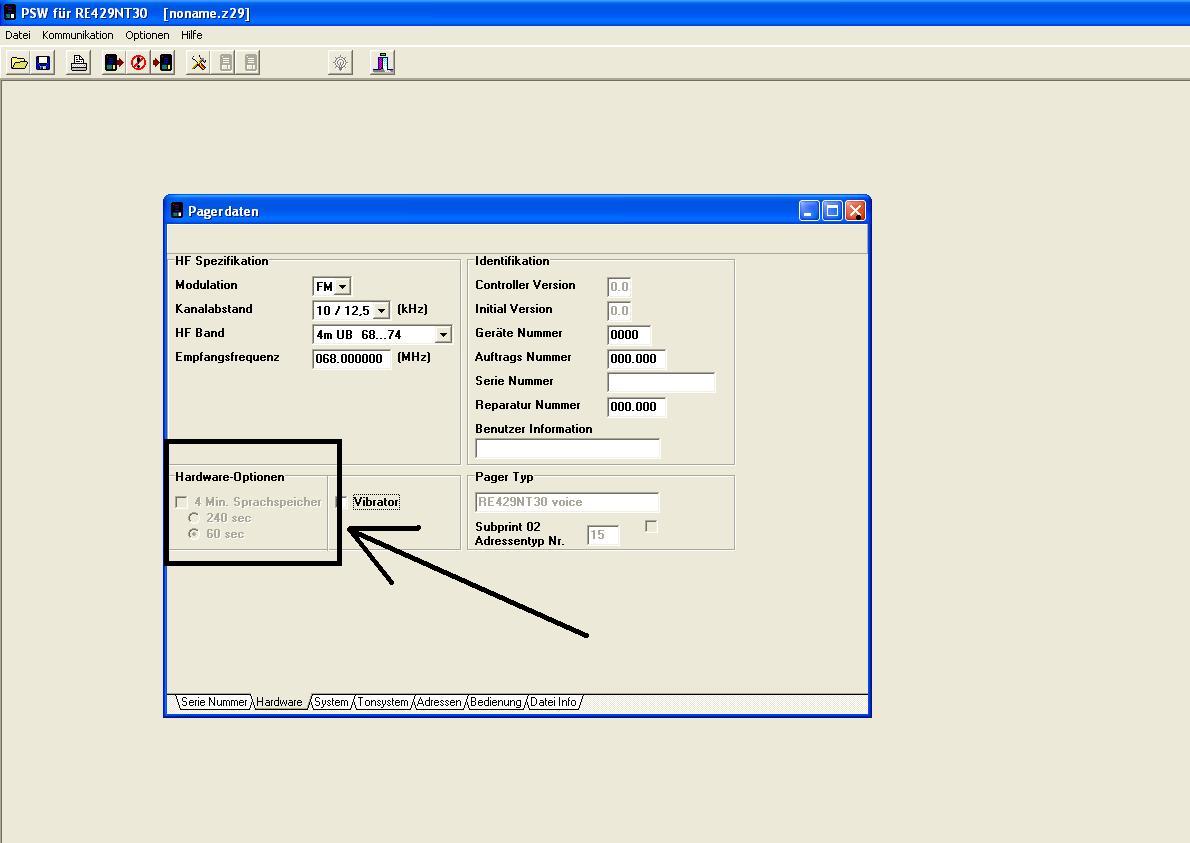The width and height of the screenshot is (1190, 843).
Task: Click the red prohibition stop icon
Action: (x=138, y=63)
